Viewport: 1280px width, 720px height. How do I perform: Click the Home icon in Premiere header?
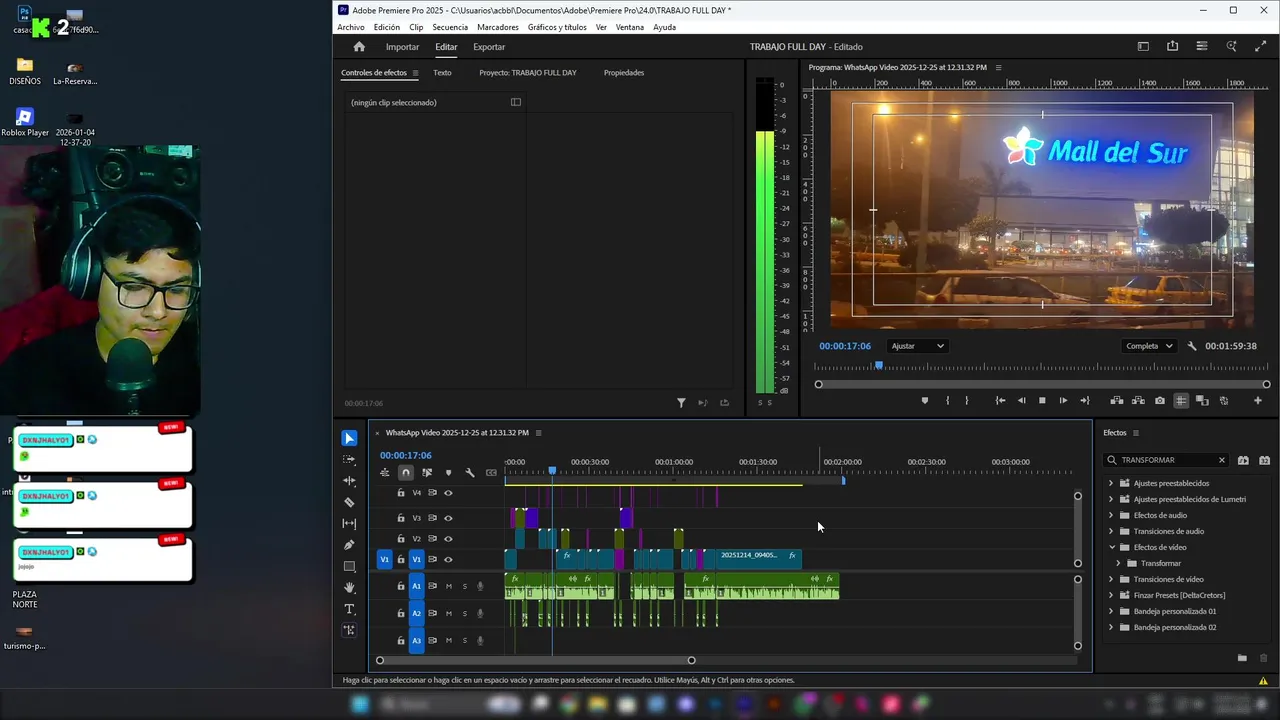coord(359,47)
